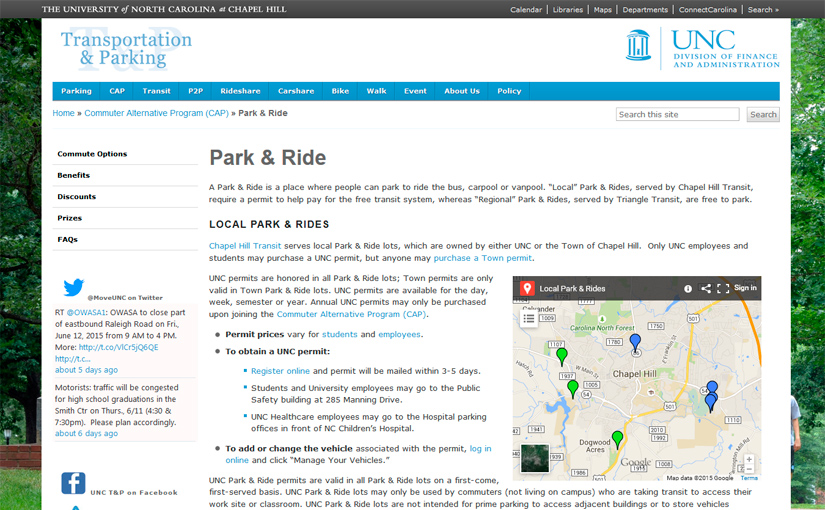Select the blue marker north of Chapel Hill
825x510 pixels.
pos(635,343)
